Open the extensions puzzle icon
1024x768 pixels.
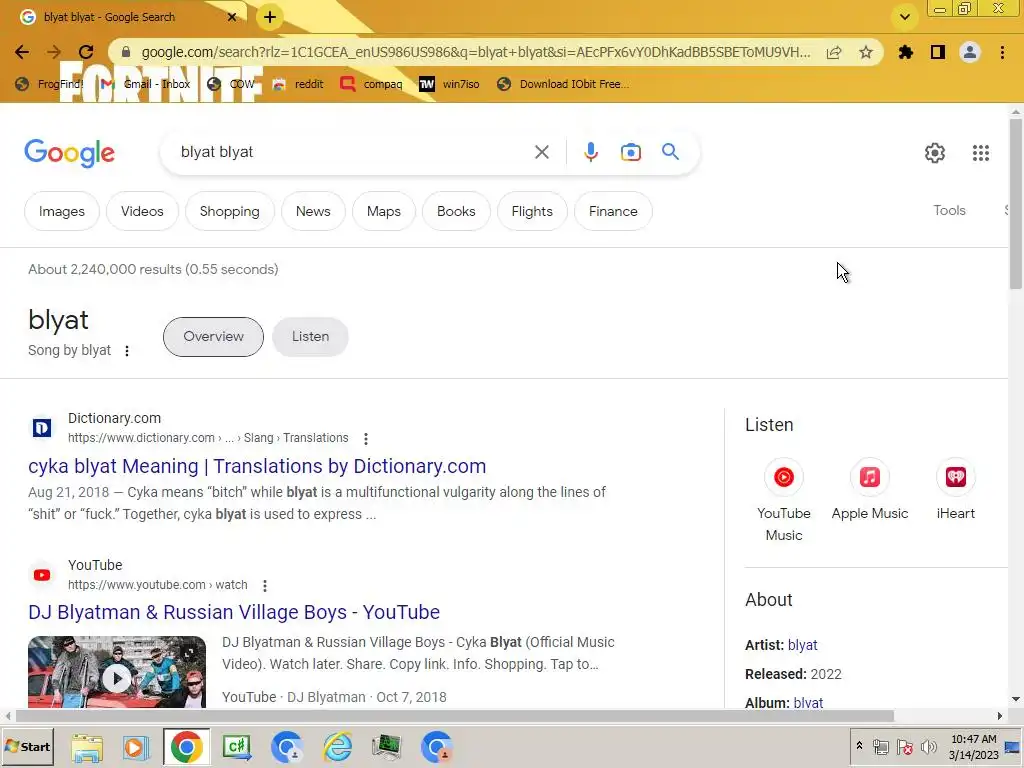click(x=906, y=52)
